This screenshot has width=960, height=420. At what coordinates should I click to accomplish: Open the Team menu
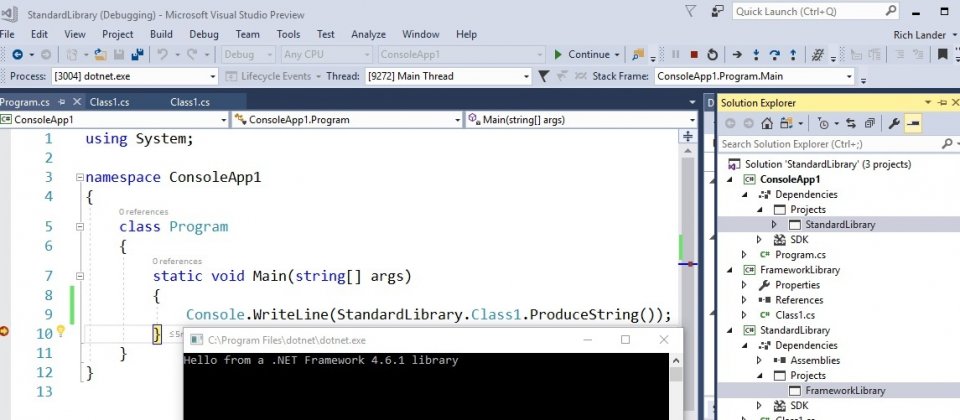tap(247, 34)
